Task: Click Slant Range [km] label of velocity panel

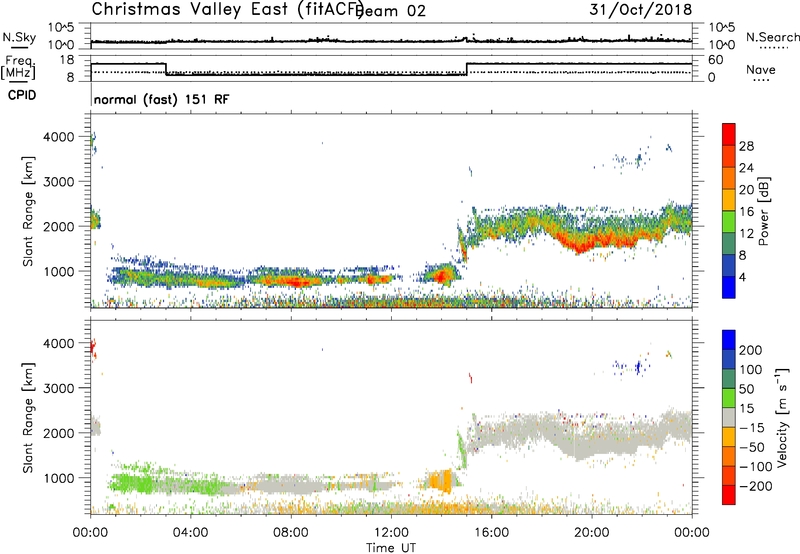Action: 28,418
